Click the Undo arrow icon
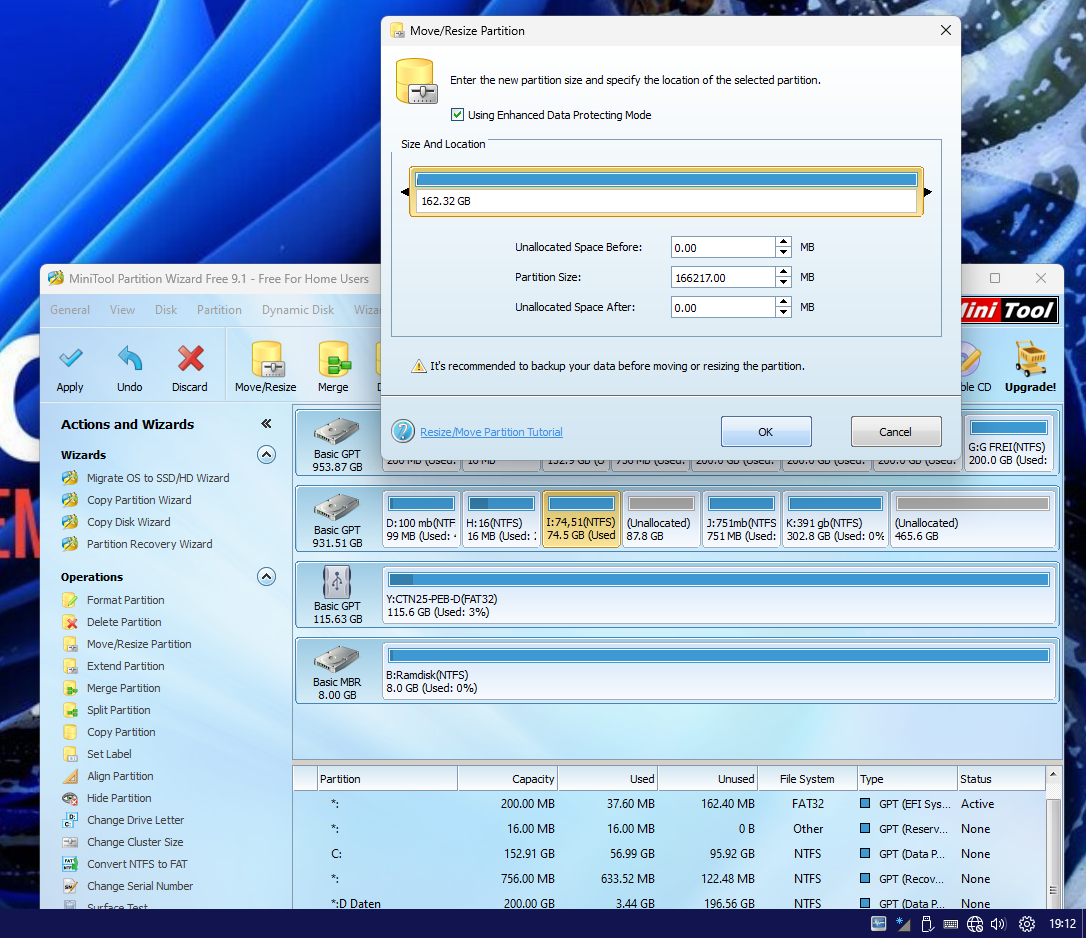Screen dimensions: 1086x938 pyautogui.click(x=130, y=358)
